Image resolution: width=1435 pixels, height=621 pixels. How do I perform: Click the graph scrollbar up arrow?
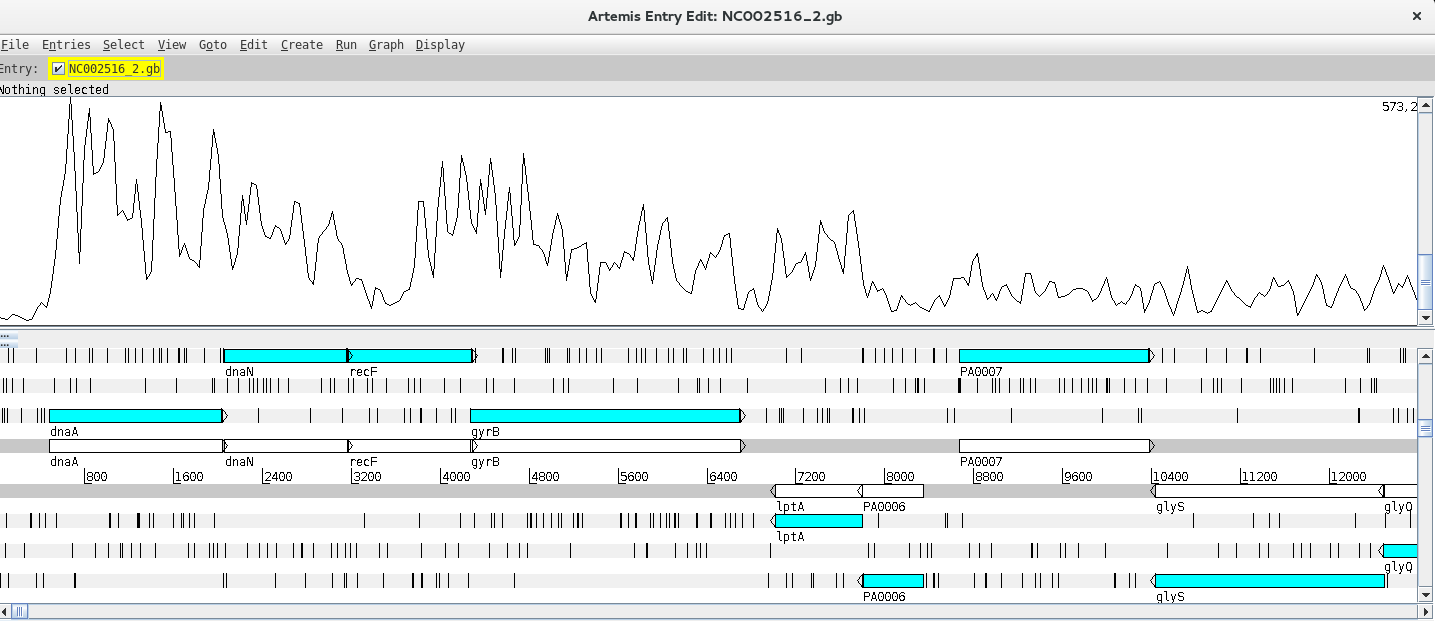1425,103
